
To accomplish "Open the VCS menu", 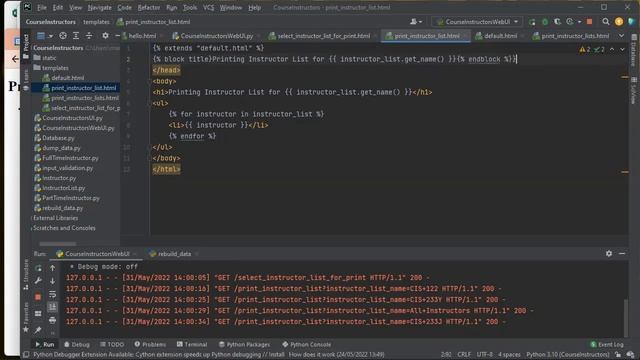I will [208, 8].
